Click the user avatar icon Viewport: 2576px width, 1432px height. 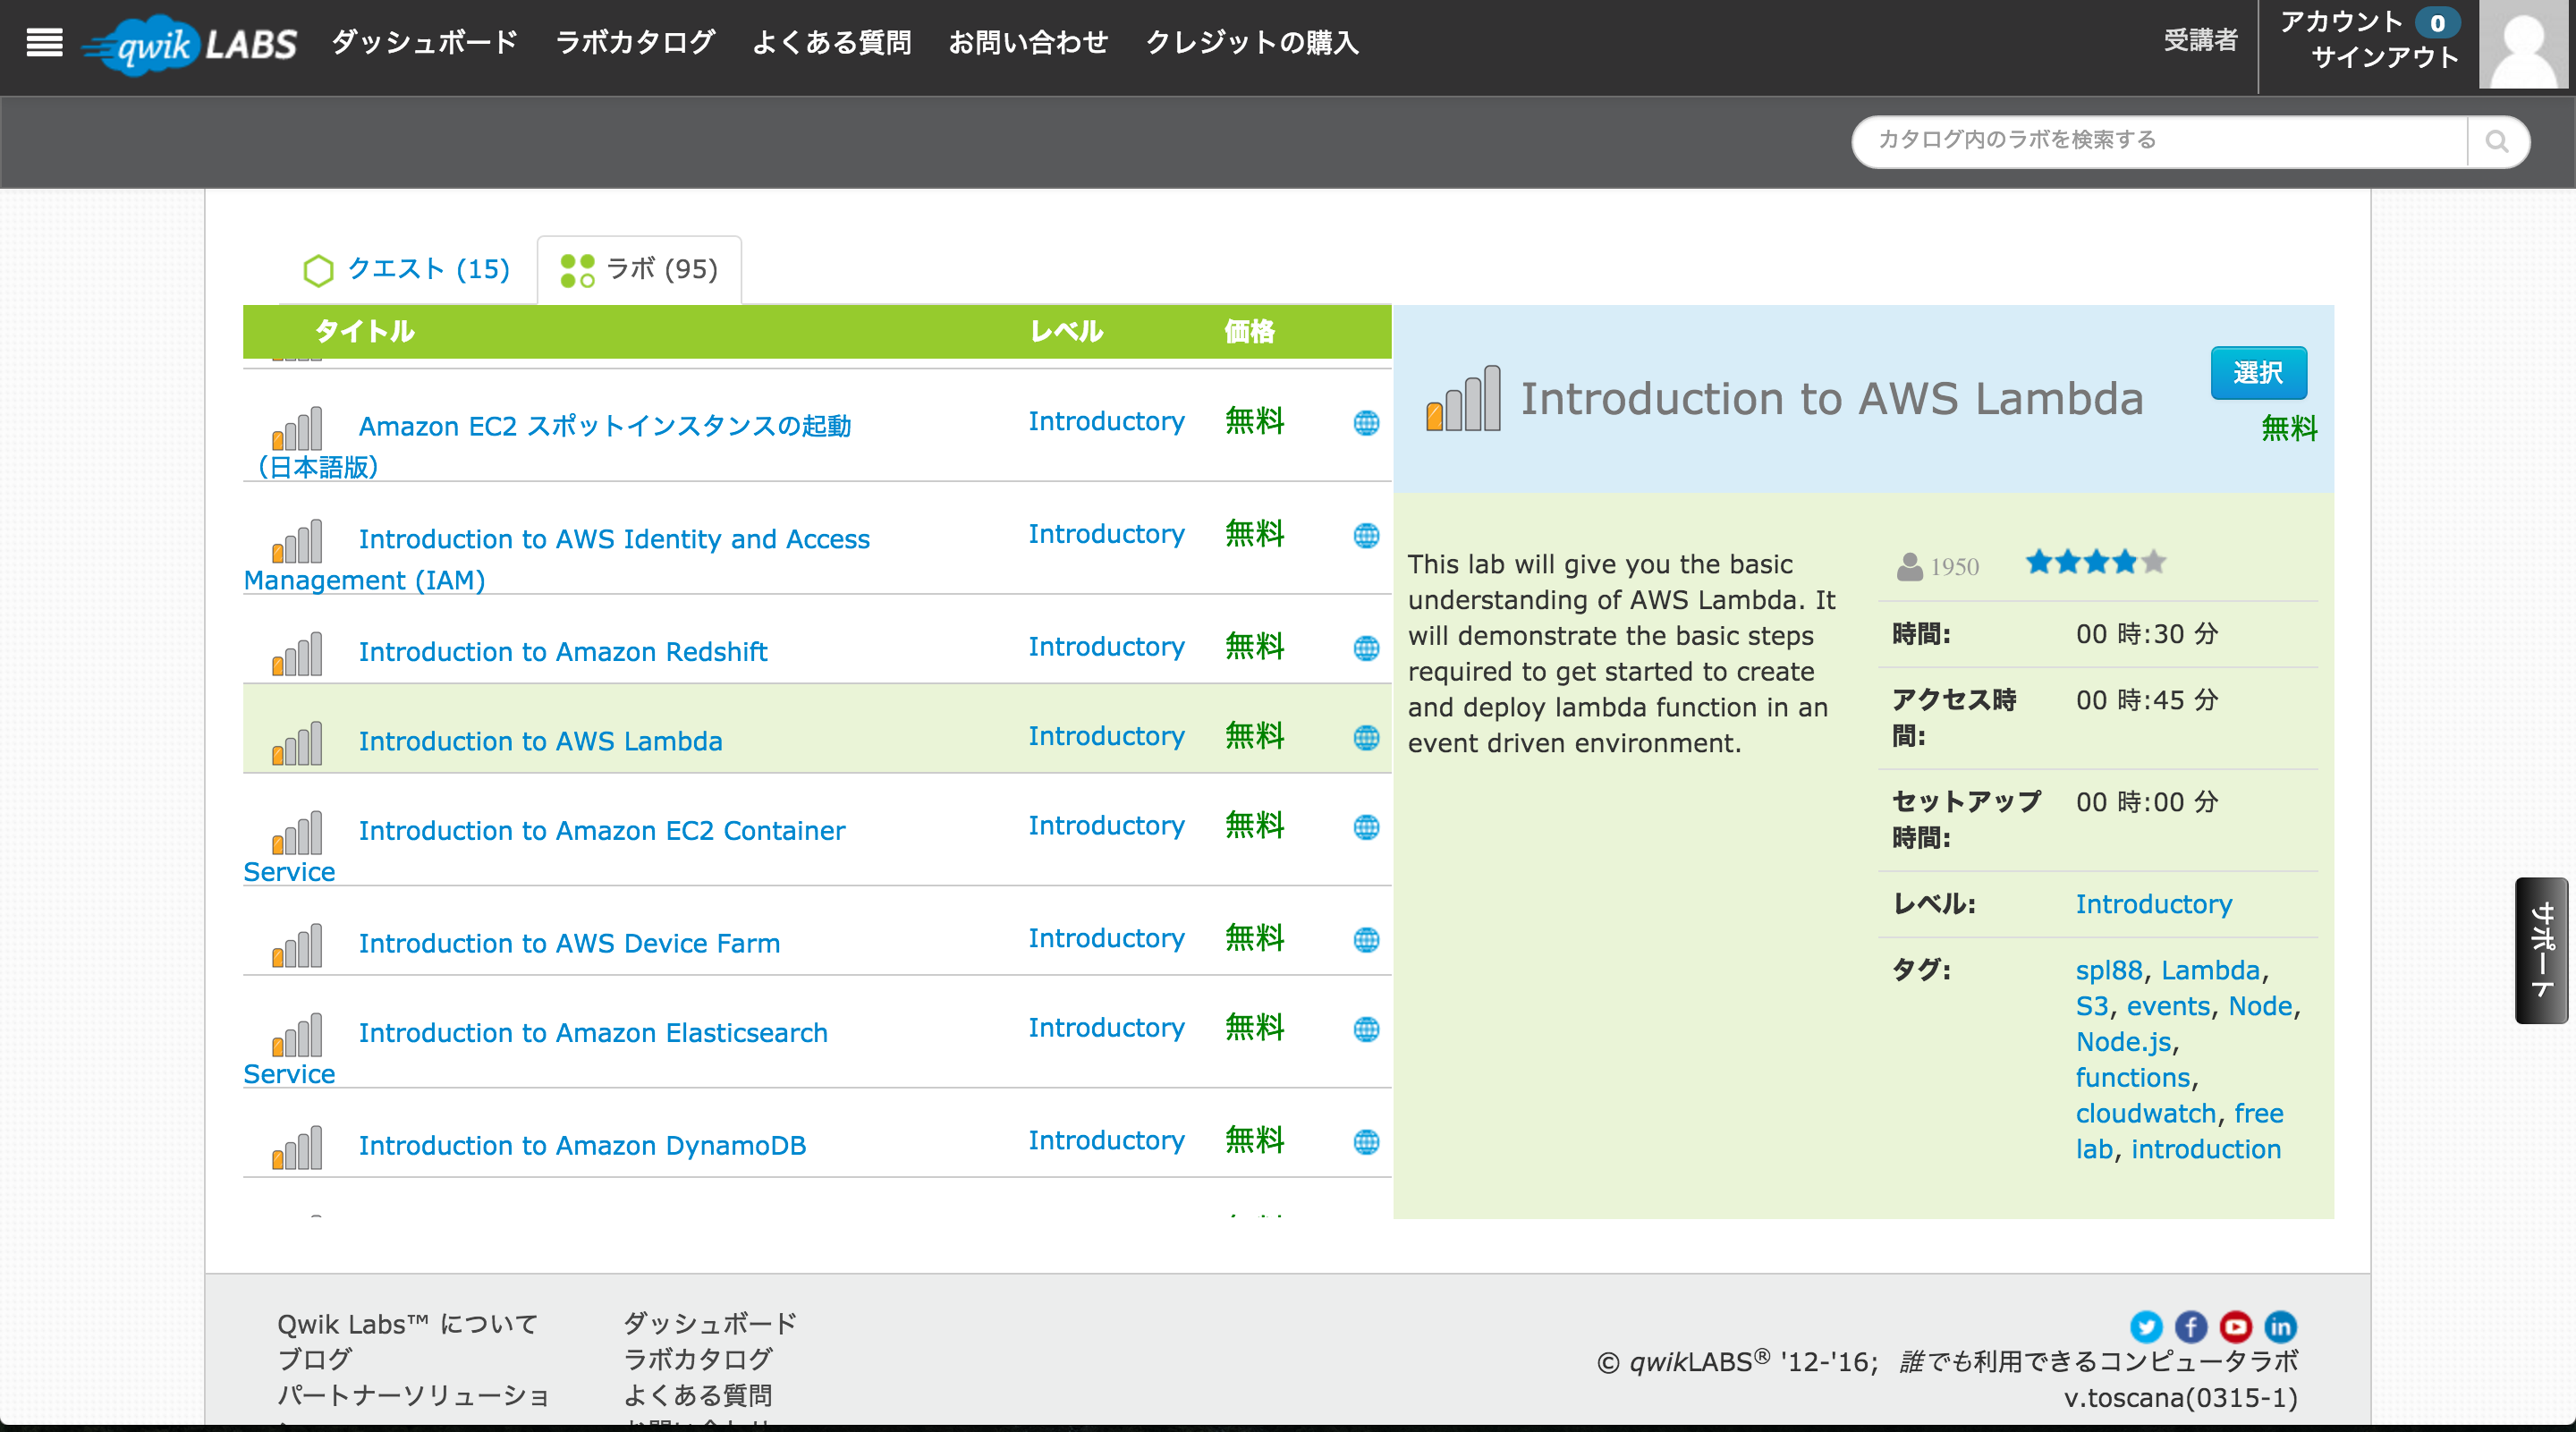[x=2523, y=45]
